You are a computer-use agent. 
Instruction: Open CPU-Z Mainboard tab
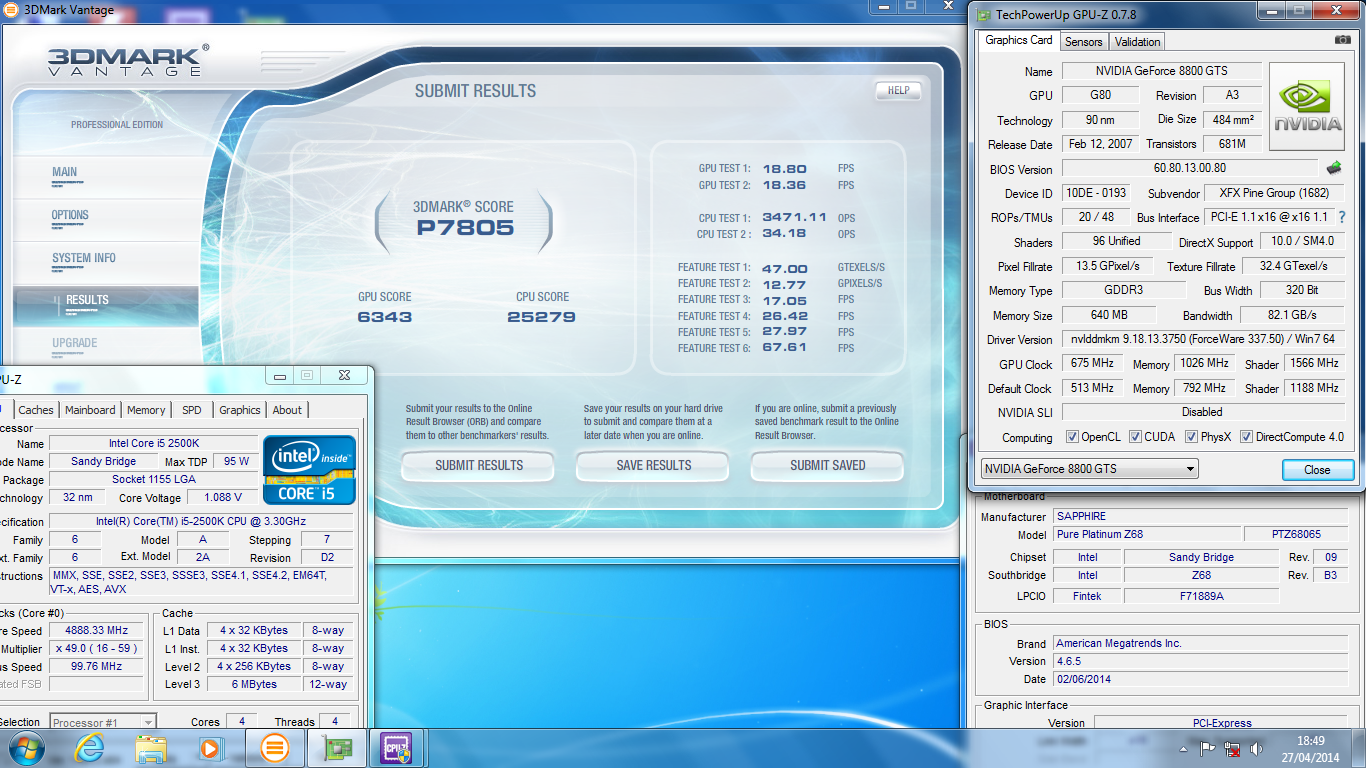90,410
